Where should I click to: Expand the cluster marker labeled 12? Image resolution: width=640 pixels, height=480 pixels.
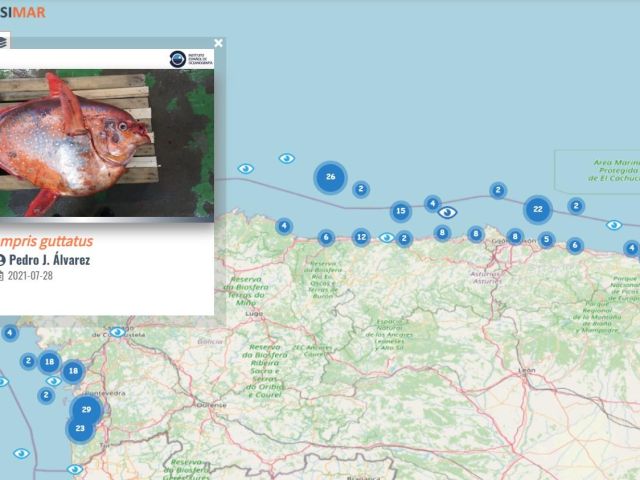361,237
